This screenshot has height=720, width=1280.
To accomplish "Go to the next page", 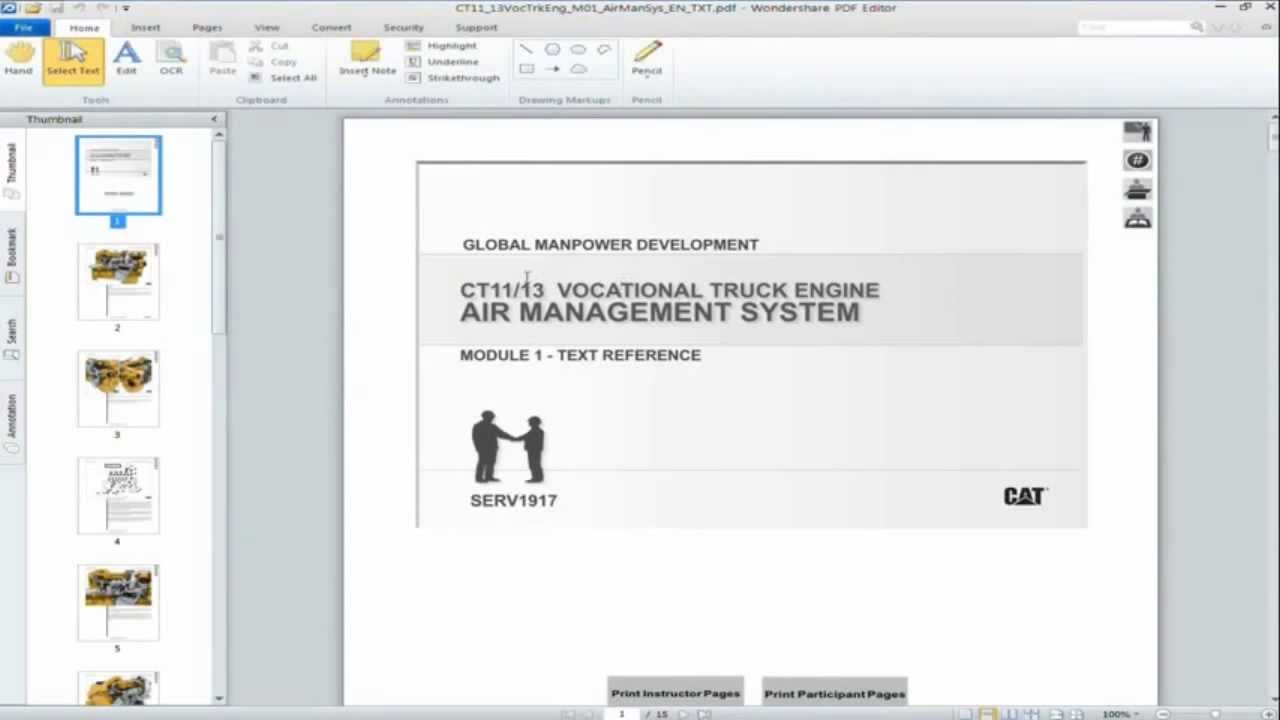I will click(x=684, y=714).
